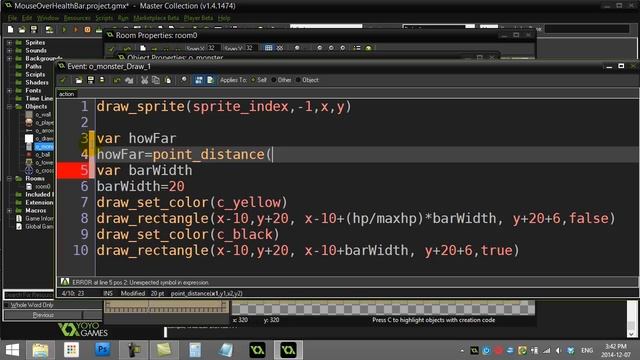Open the Scripts menu
Image resolution: width=640 pixels, height=360 pixels.
click(104, 18)
